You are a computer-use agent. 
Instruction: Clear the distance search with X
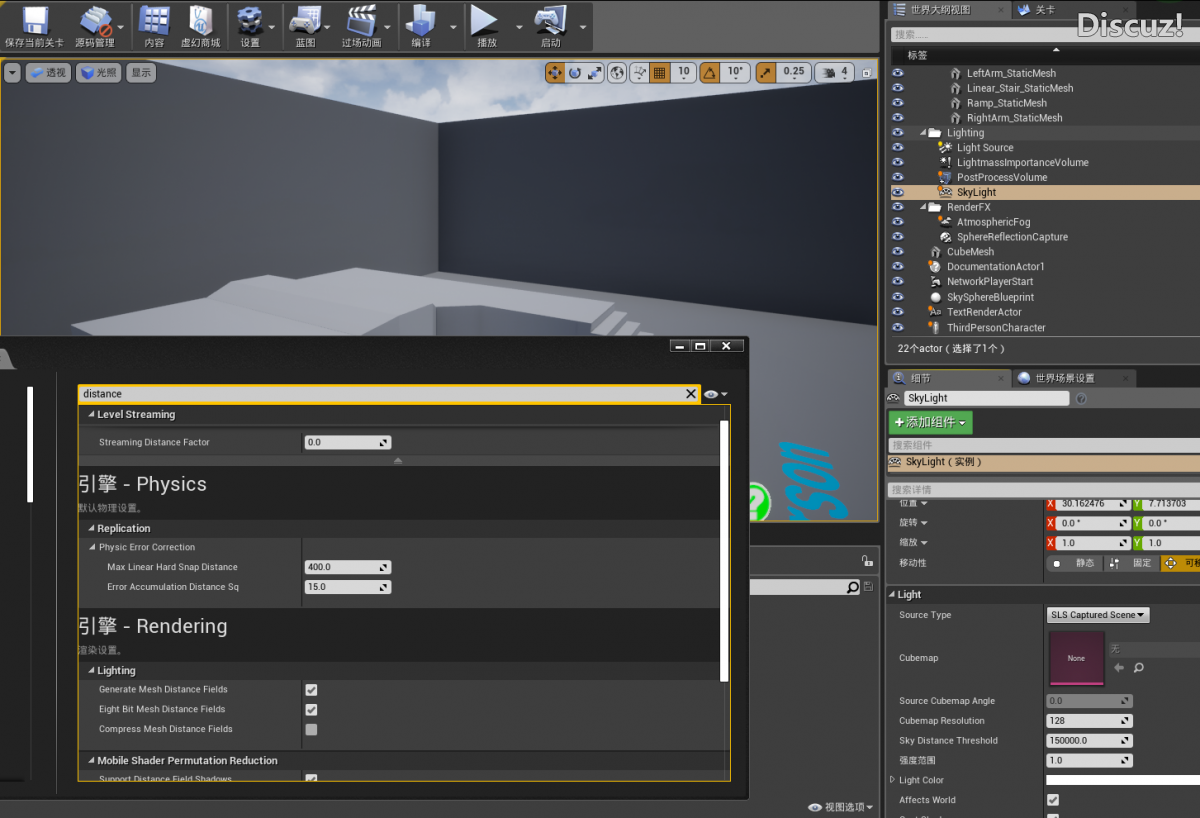click(690, 394)
